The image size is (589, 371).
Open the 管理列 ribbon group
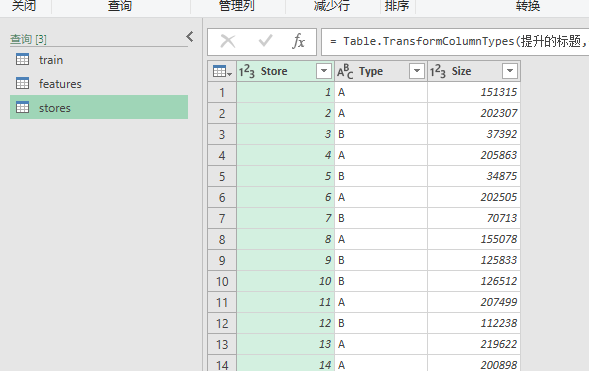coord(237,6)
